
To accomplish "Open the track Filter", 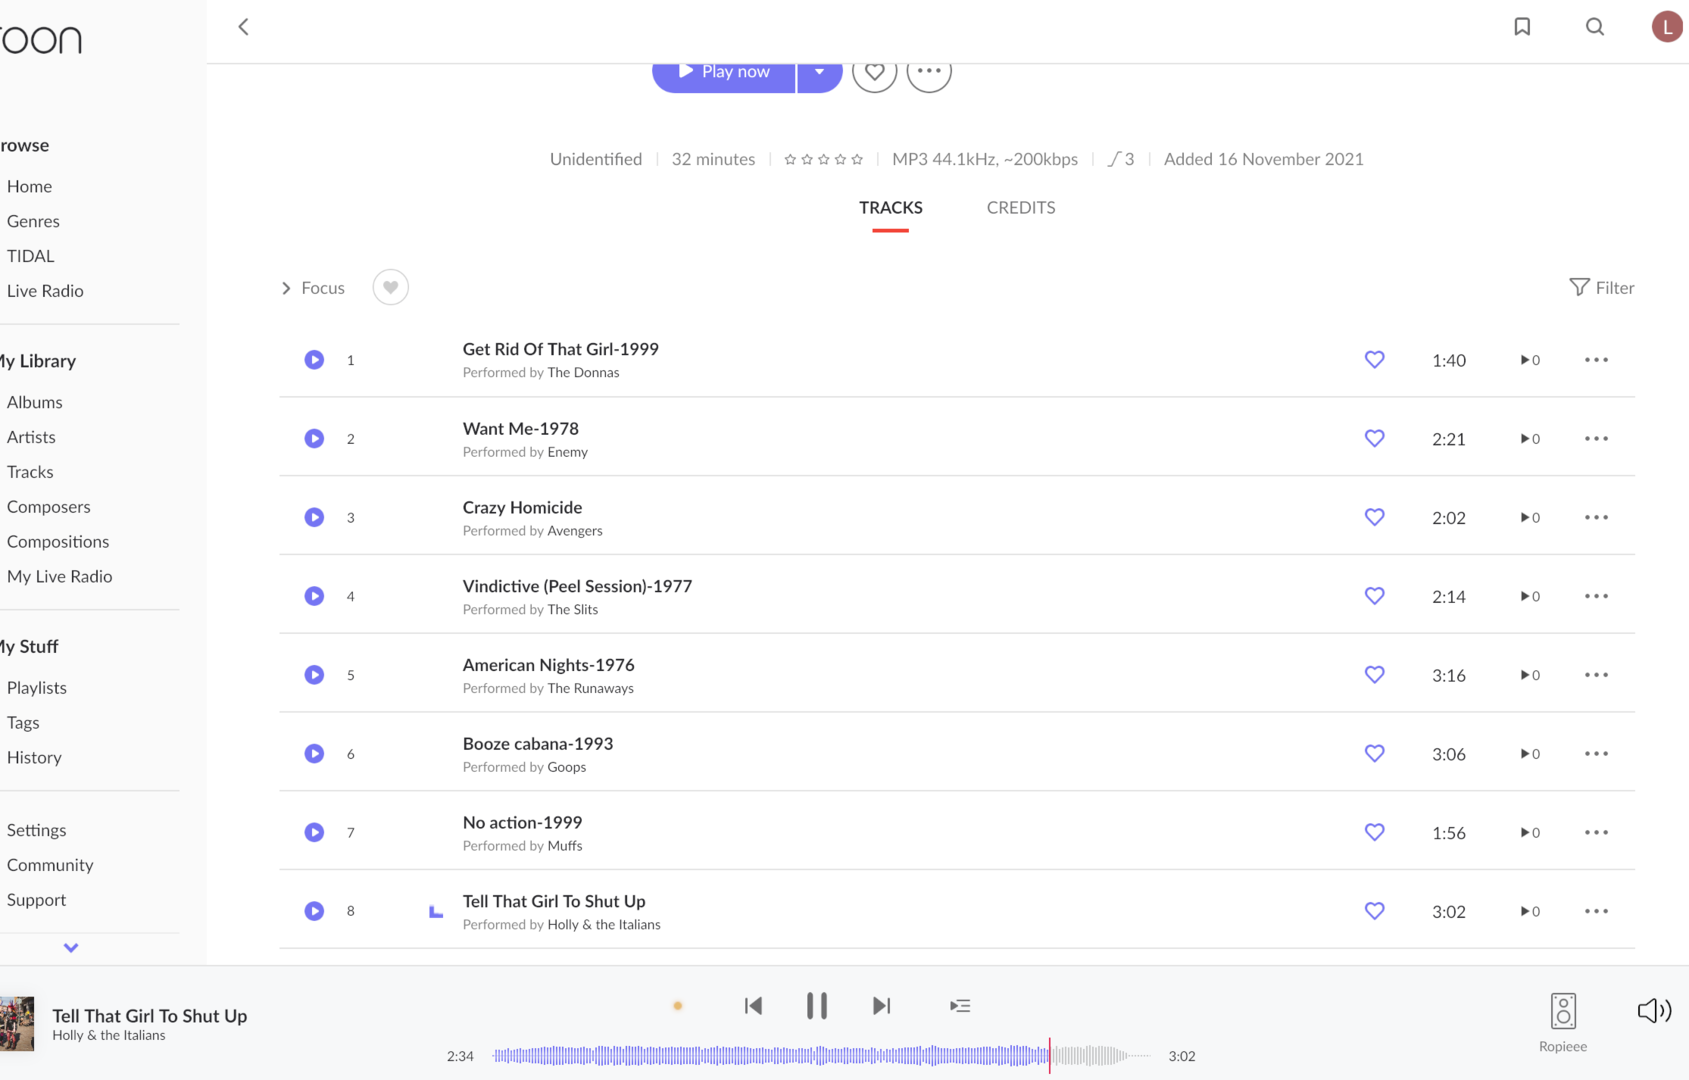I will point(1601,288).
